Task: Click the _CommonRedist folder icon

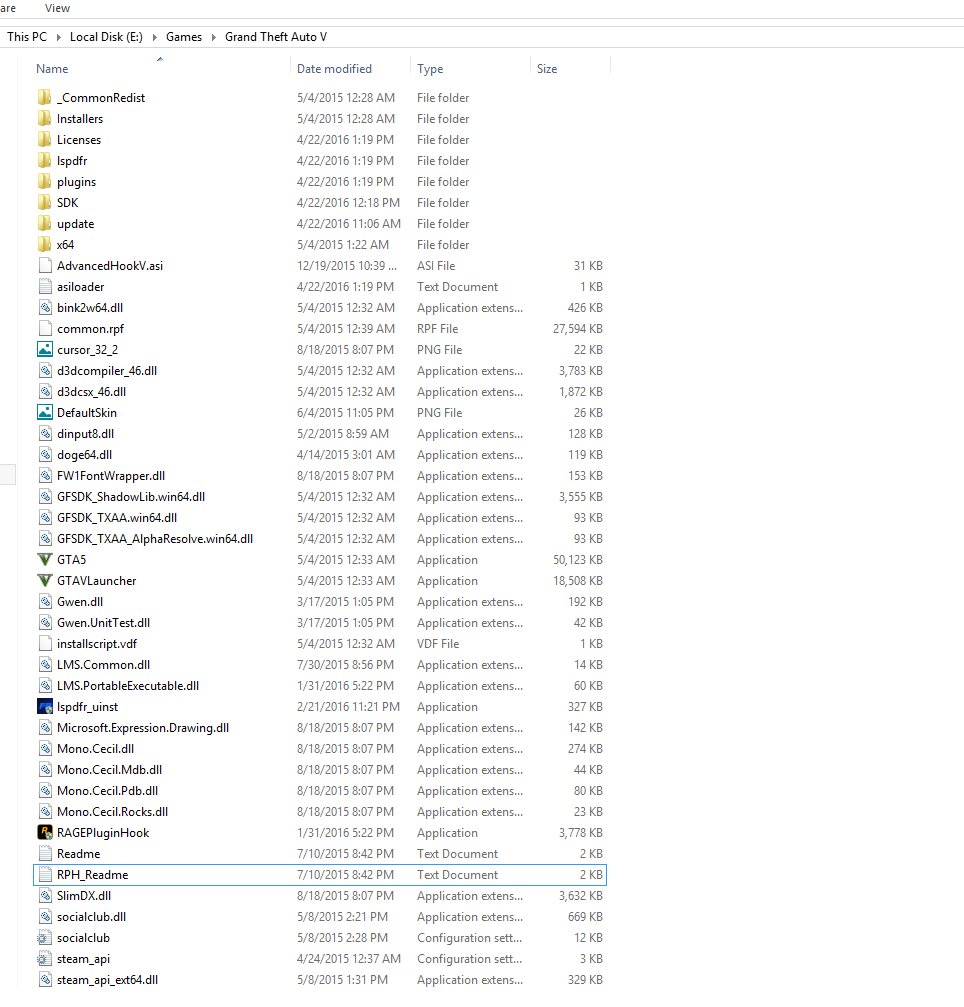Action: point(45,98)
